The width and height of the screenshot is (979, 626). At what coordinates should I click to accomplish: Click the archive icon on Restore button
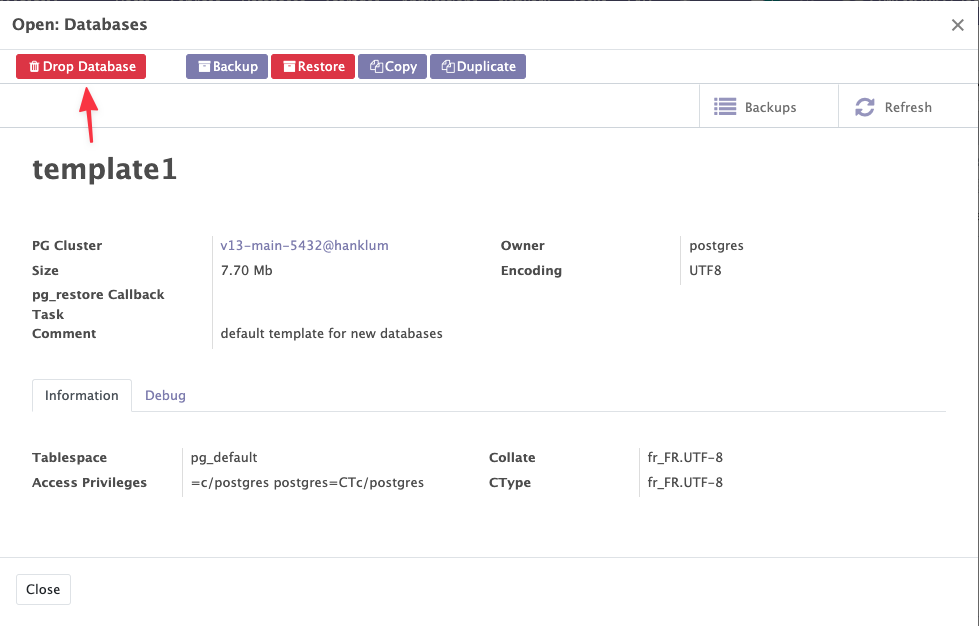[289, 67]
